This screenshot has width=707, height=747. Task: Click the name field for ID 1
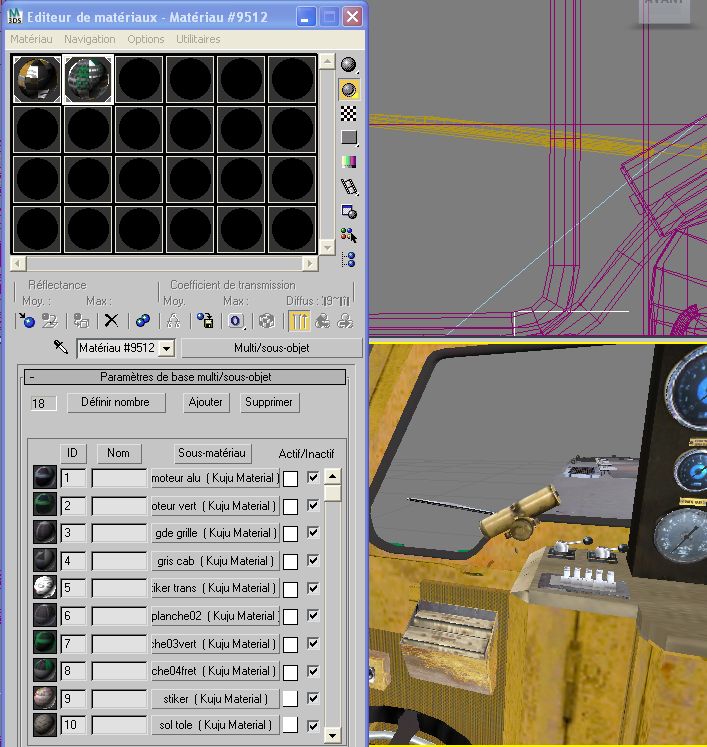[120, 478]
